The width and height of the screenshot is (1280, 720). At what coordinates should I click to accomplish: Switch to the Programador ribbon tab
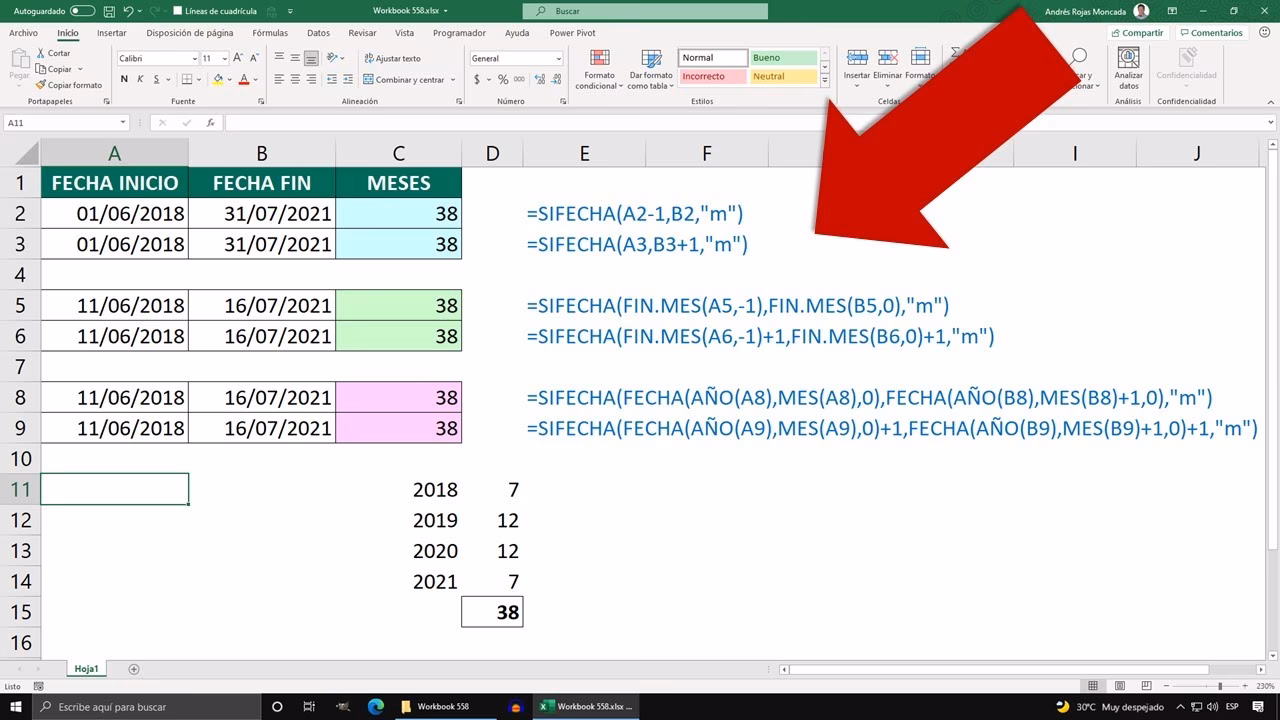pos(459,33)
